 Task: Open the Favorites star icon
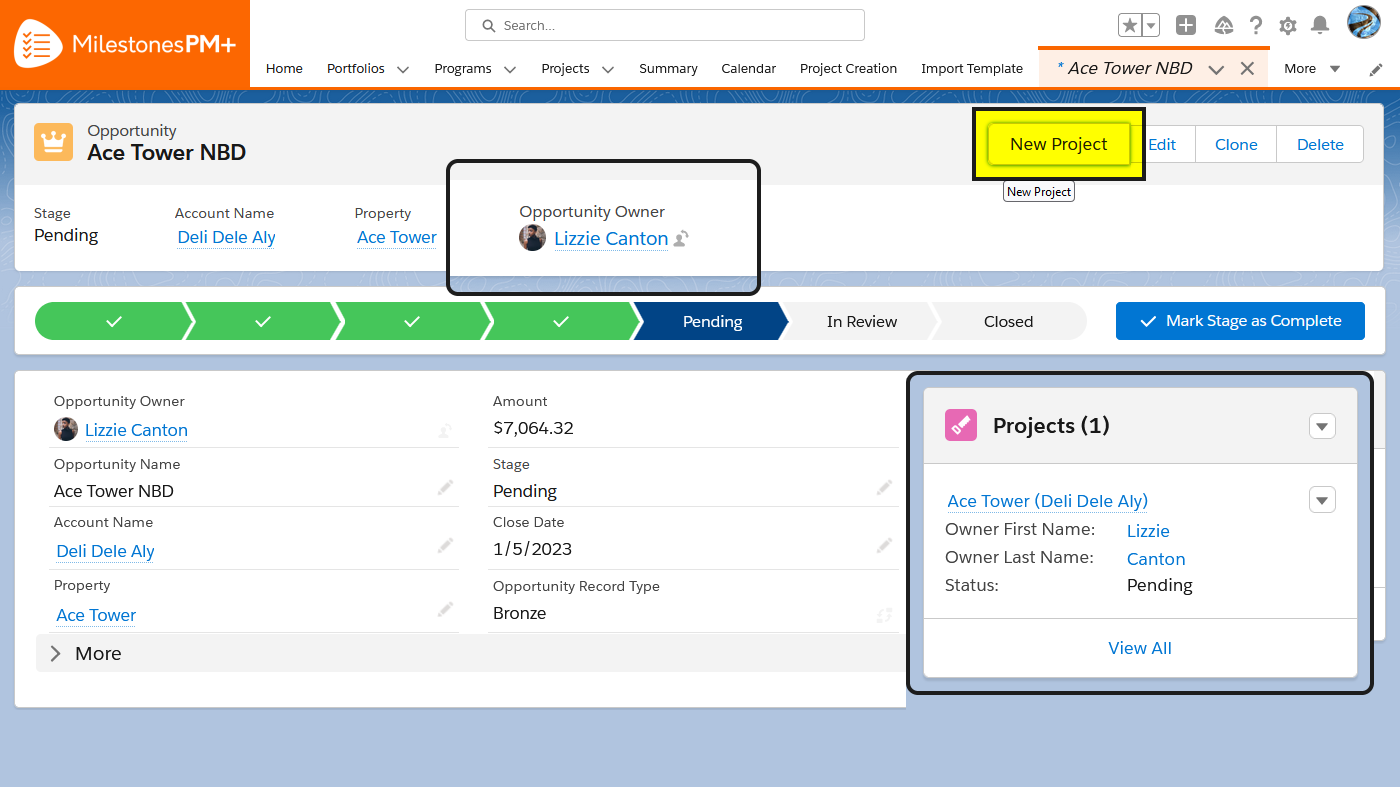[x=1129, y=26]
